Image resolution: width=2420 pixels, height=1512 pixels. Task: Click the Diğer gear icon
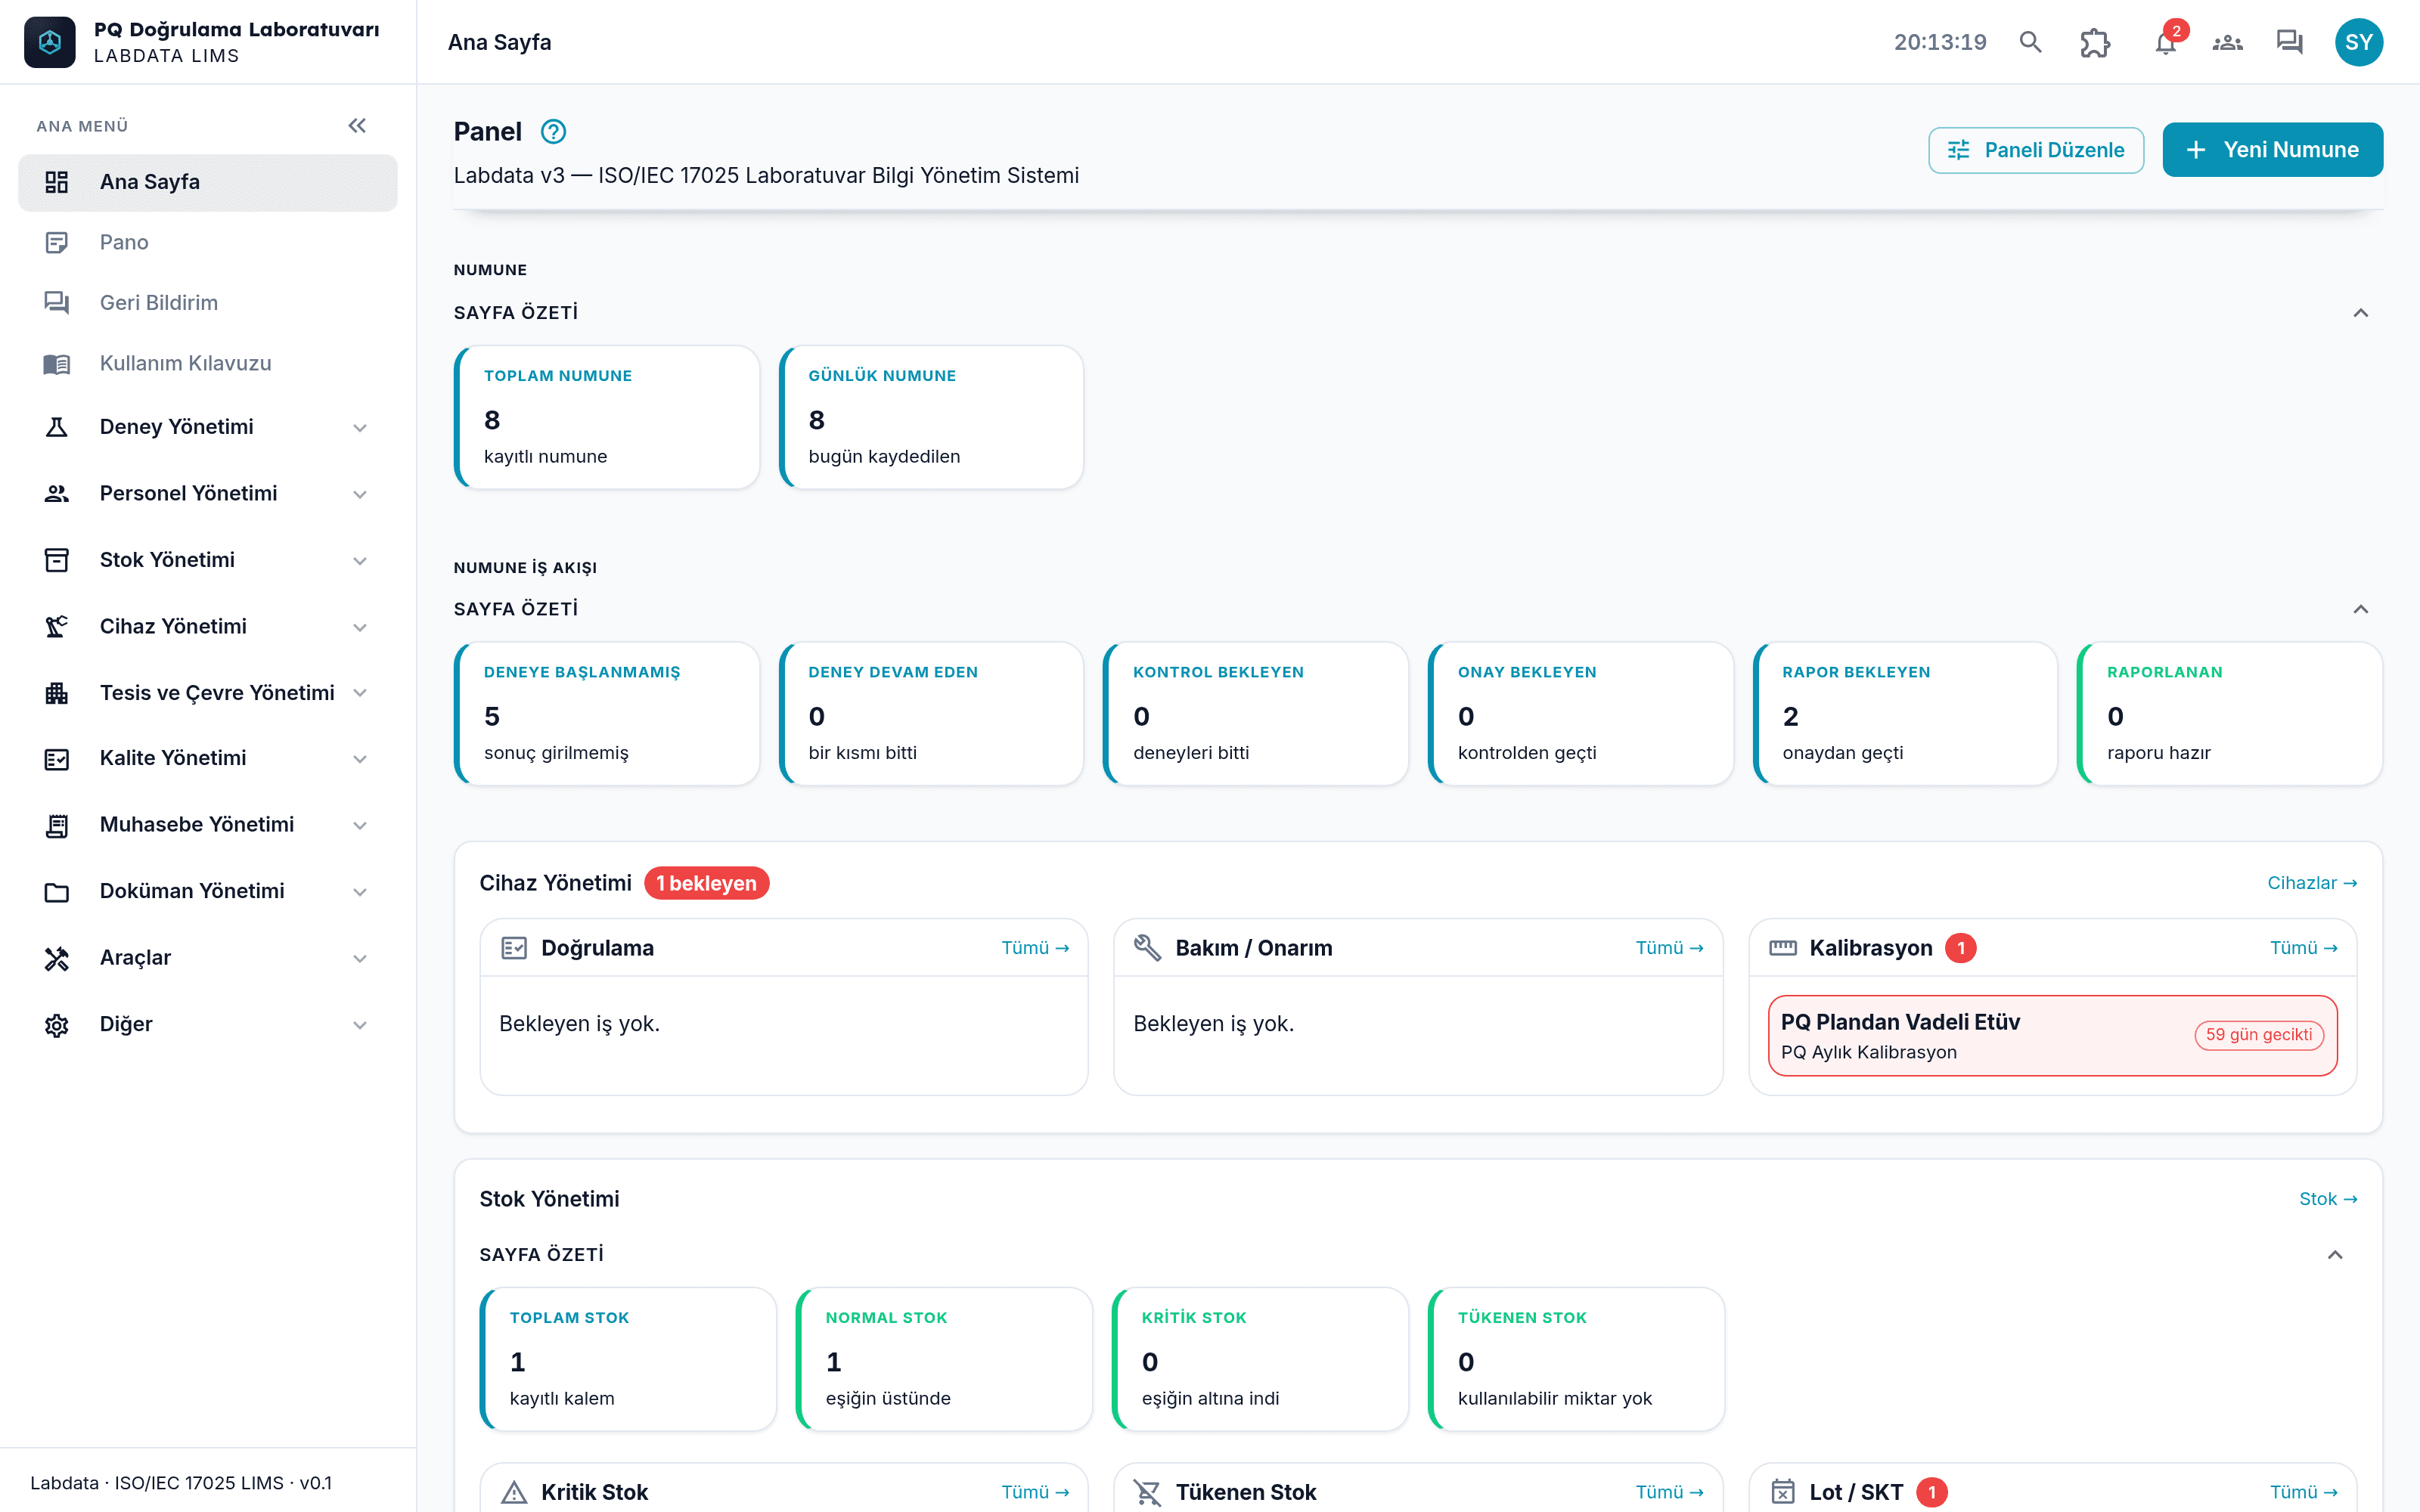(57, 1024)
